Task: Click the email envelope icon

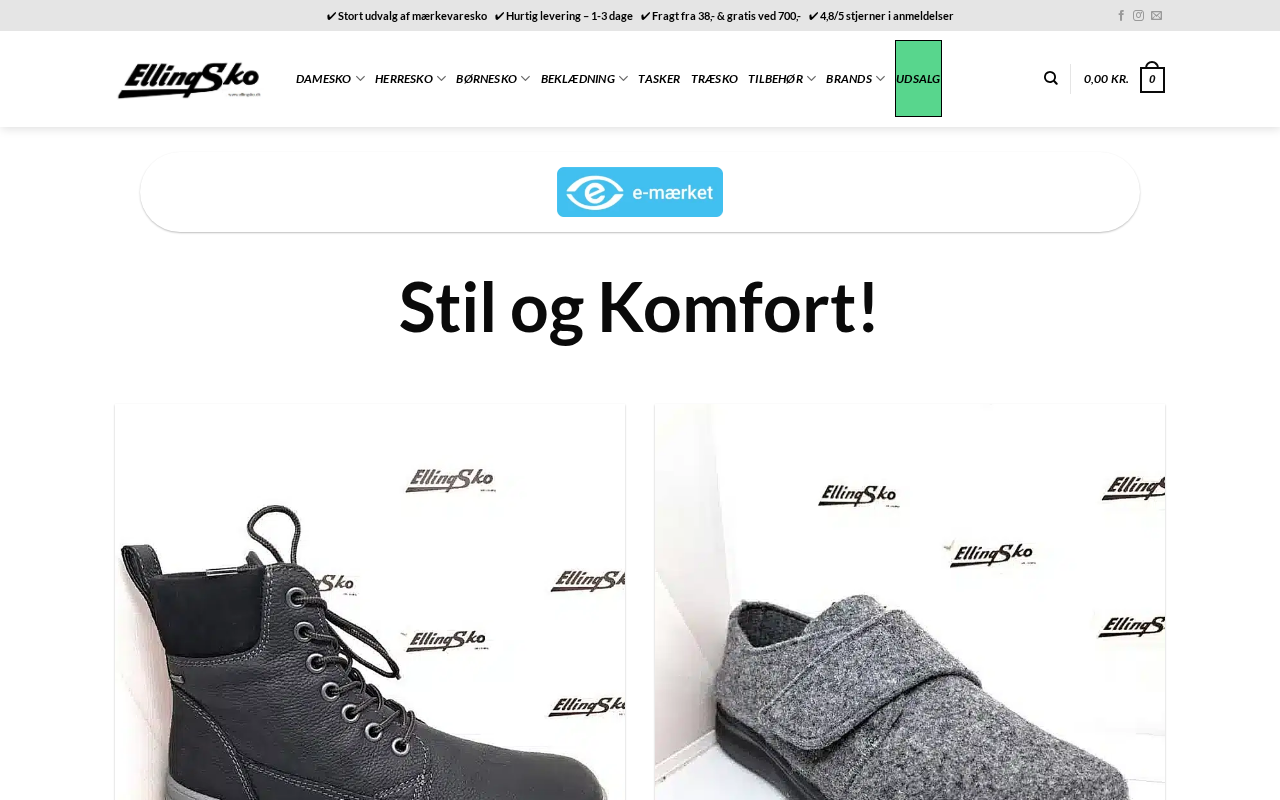Action: (1156, 16)
